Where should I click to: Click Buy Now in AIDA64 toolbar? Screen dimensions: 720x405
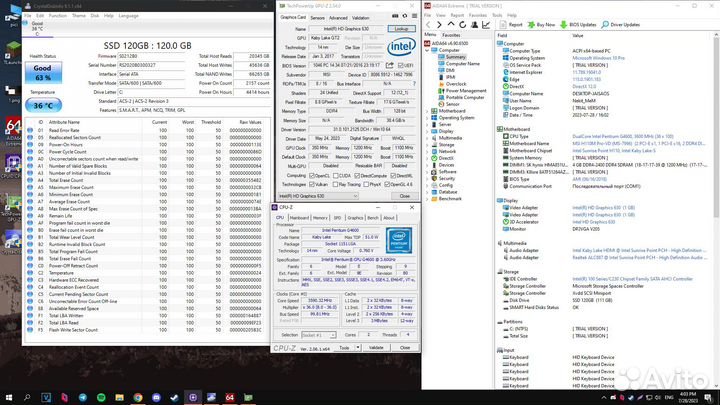(541, 25)
